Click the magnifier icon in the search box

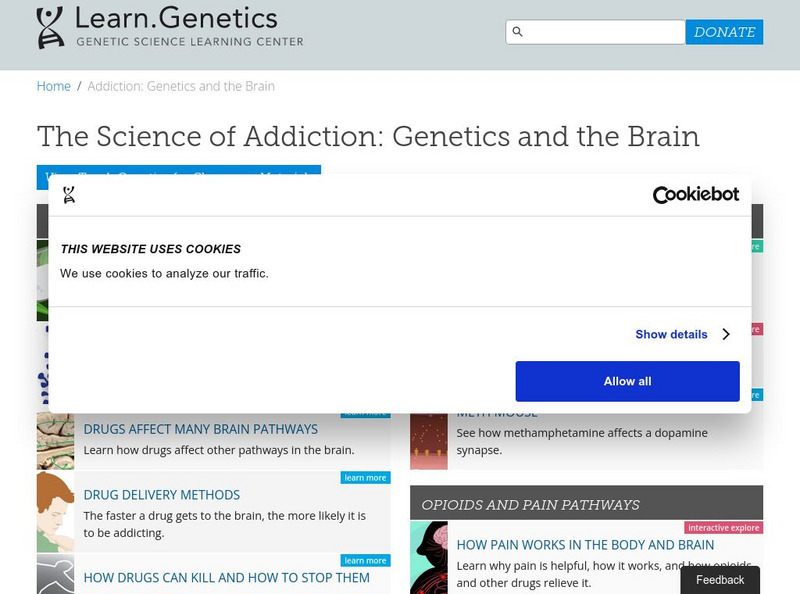pyautogui.click(x=518, y=32)
